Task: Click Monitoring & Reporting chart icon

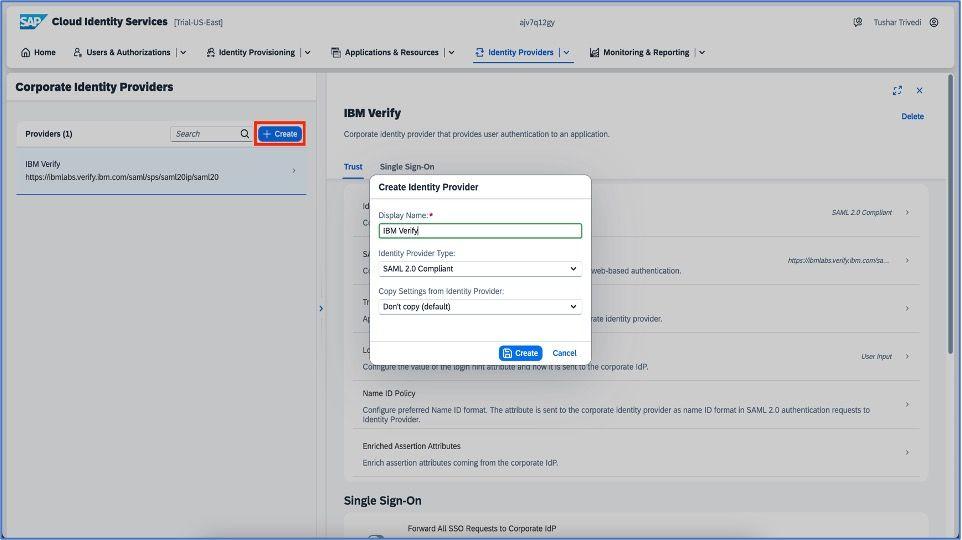Action: 594,53
